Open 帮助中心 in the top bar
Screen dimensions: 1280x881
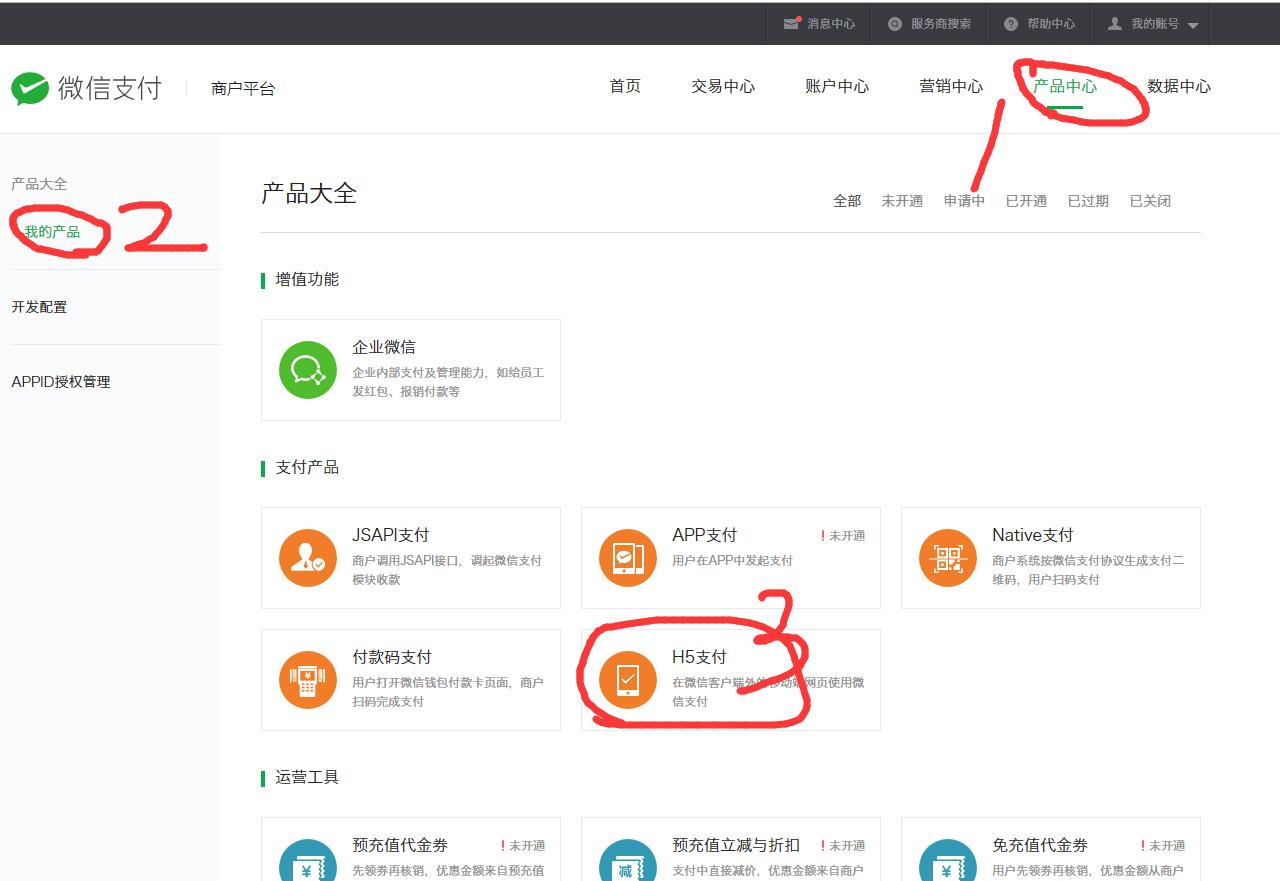point(1051,24)
